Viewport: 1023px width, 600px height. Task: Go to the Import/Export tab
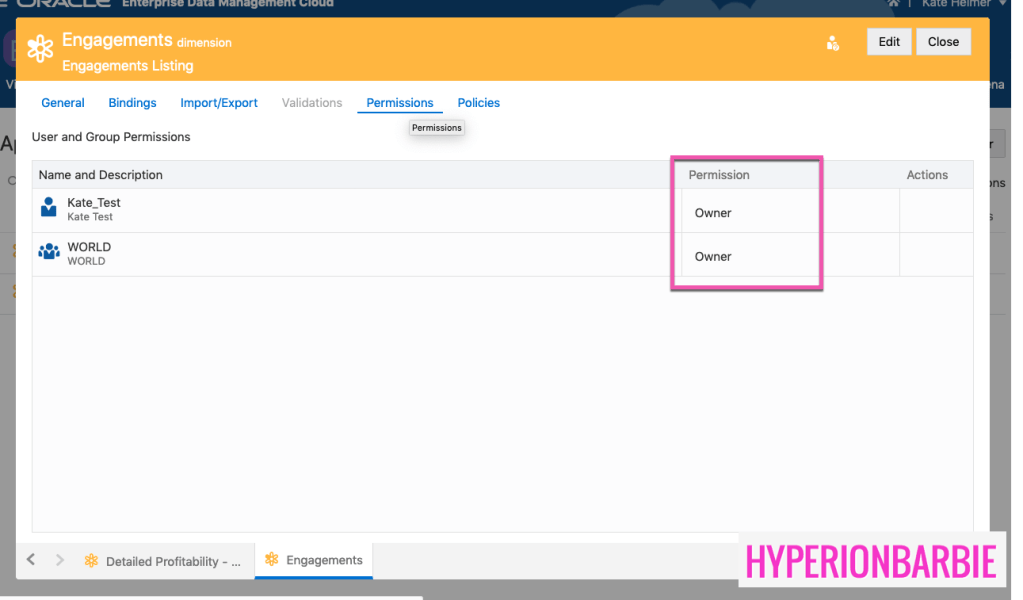click(x=219, y=103)
